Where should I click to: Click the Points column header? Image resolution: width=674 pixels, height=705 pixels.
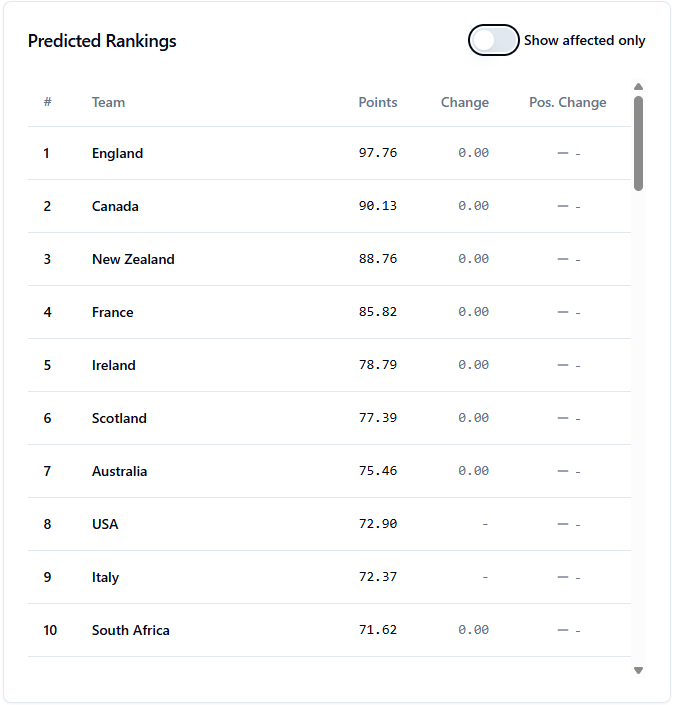pos(377,102)
